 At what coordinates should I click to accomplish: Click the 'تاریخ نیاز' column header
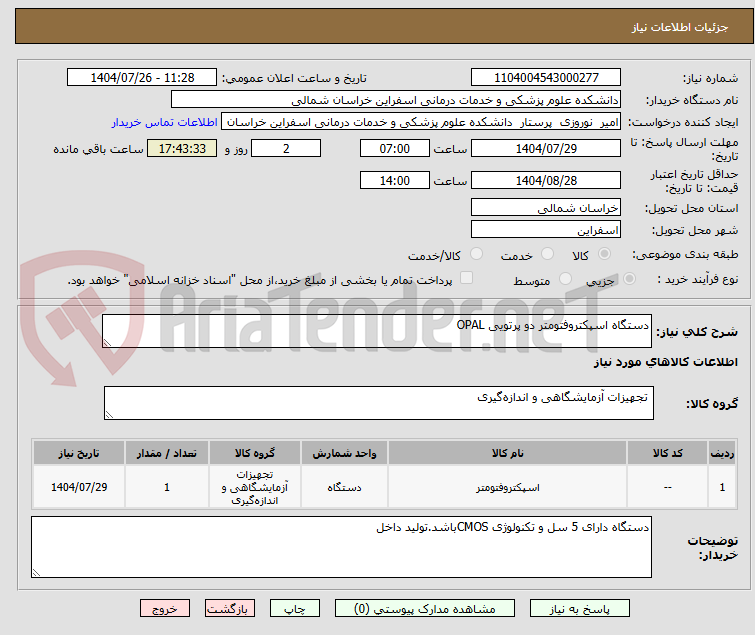pyautogui.click(x=79, y=453)
